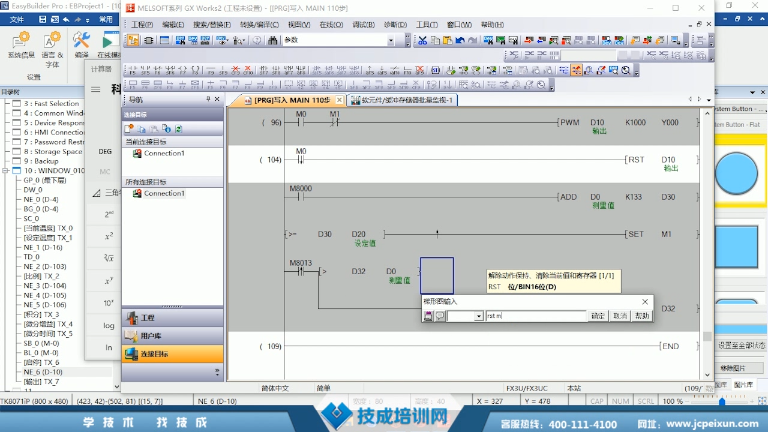Switch to the 软元件/缓冲存储器批量监视-1 tab

point(403,100)
